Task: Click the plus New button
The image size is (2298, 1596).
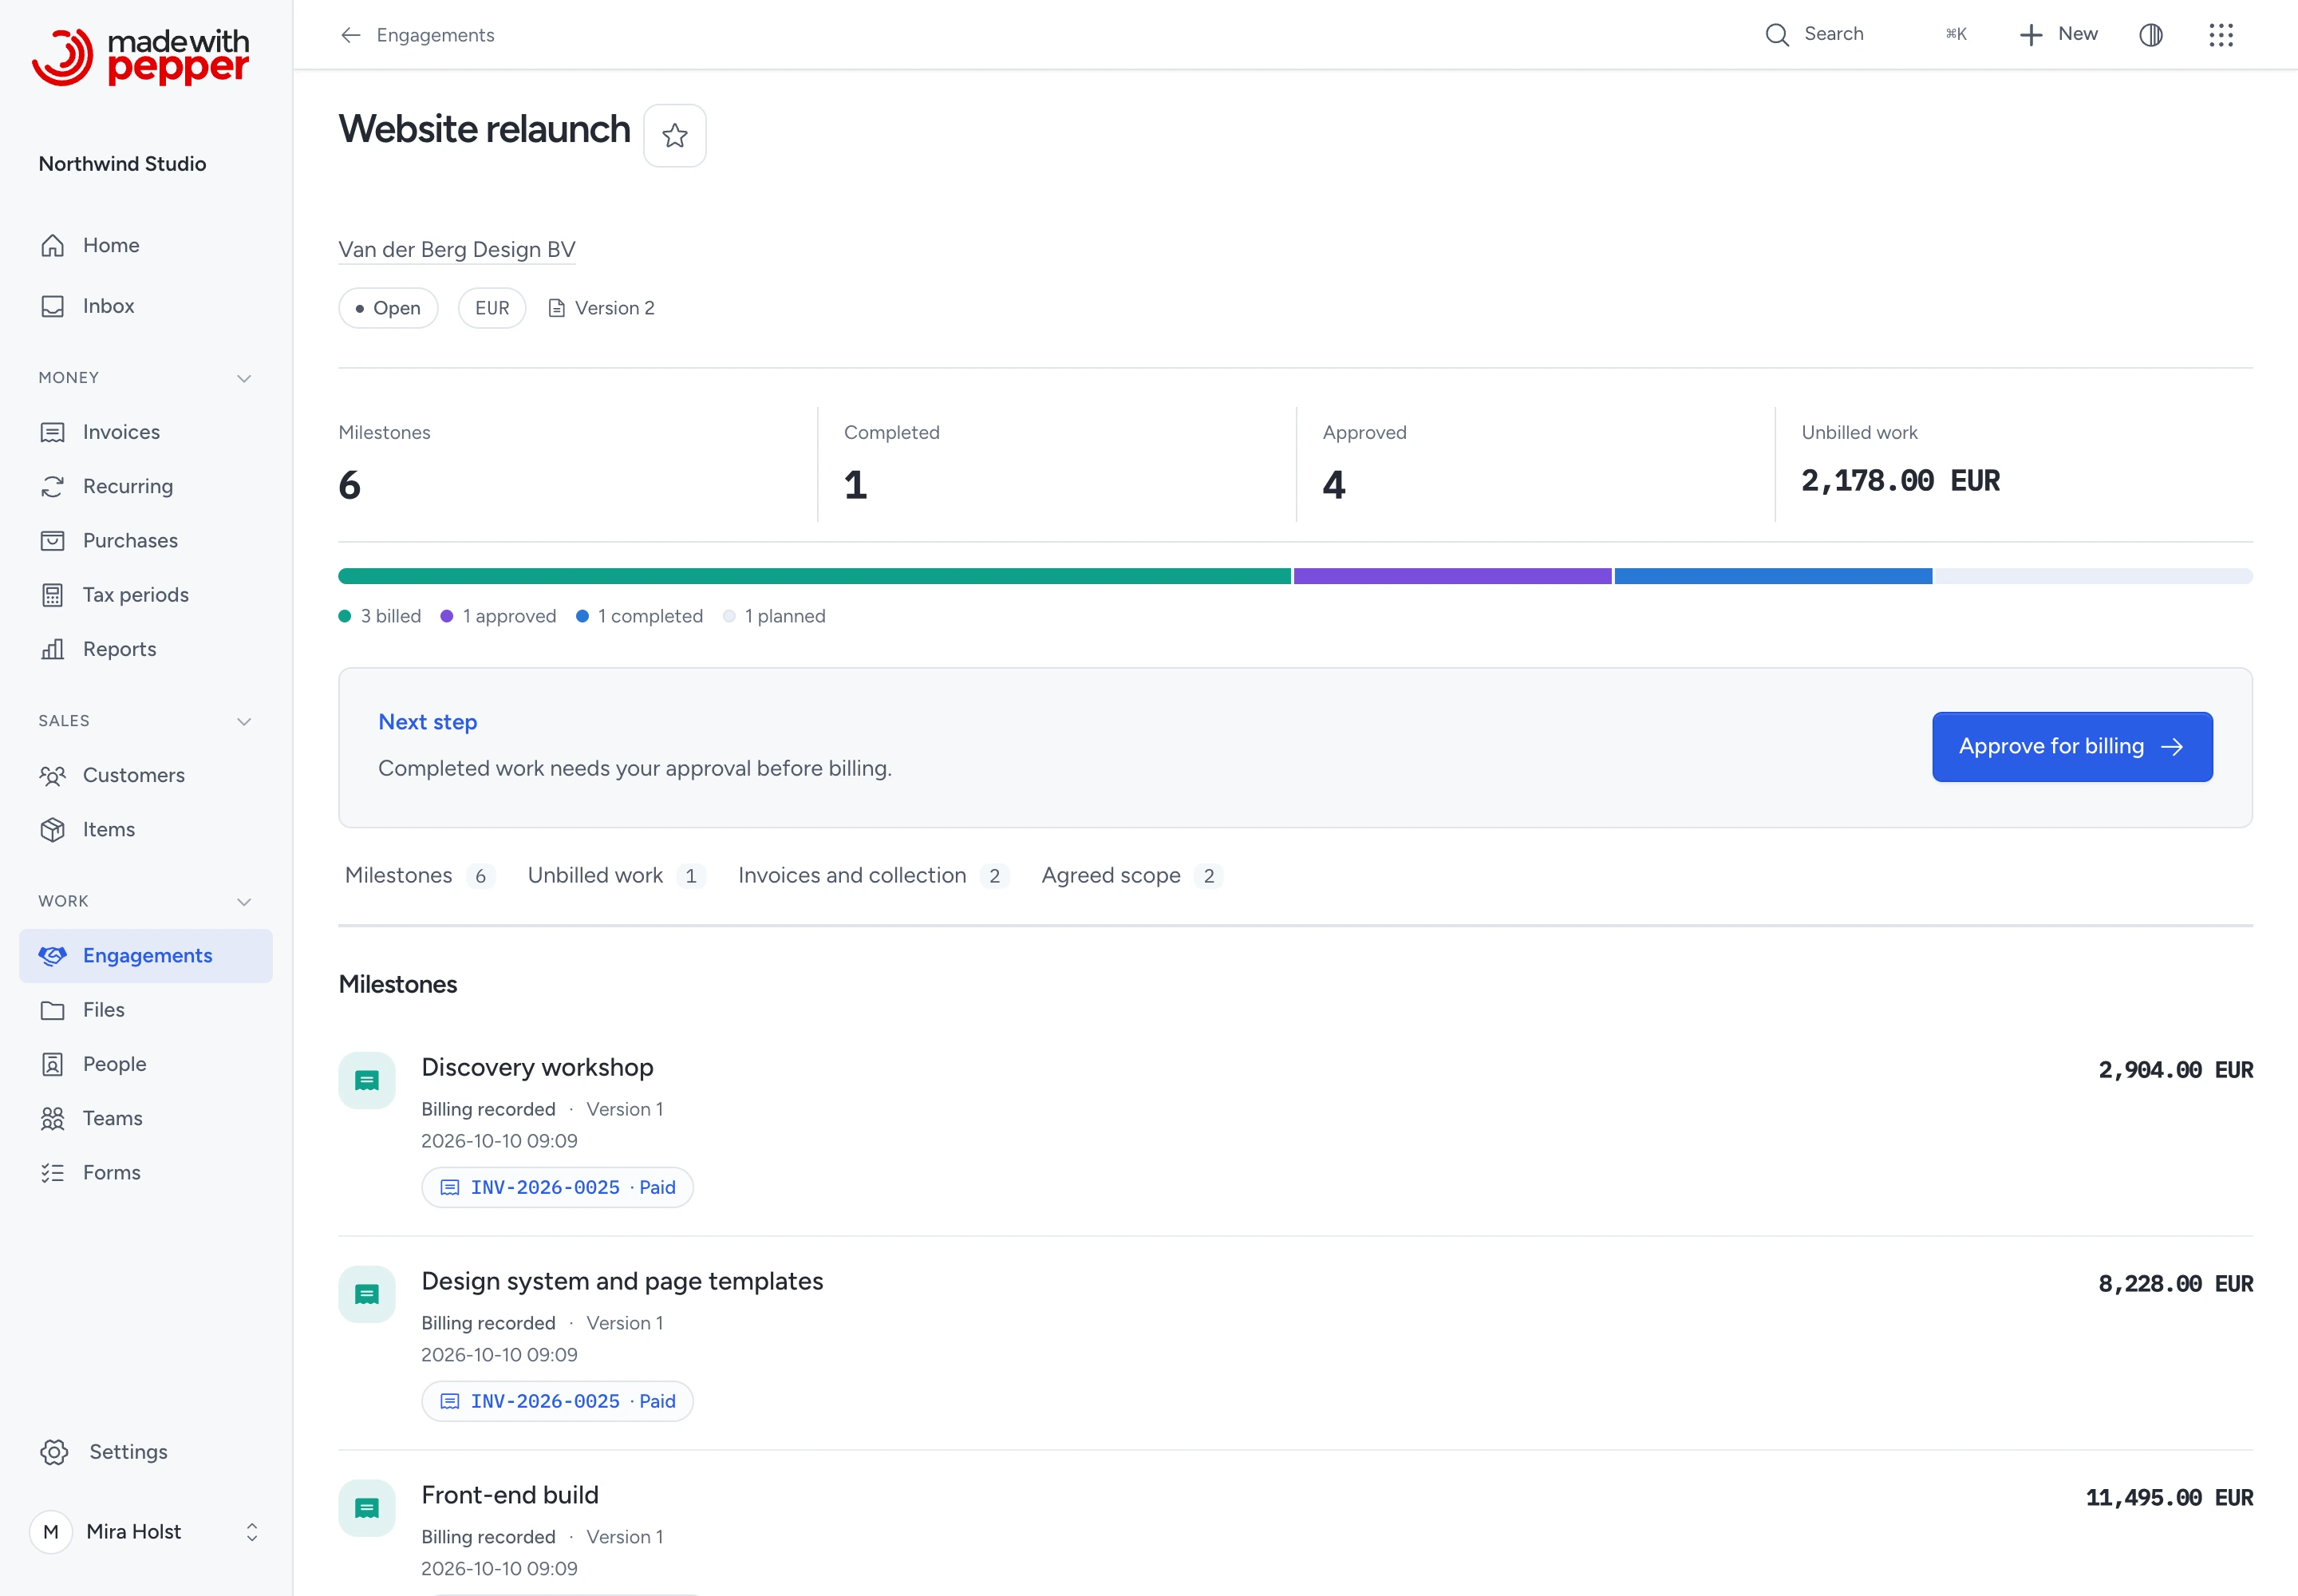Action: click(x=2058, y=34)
